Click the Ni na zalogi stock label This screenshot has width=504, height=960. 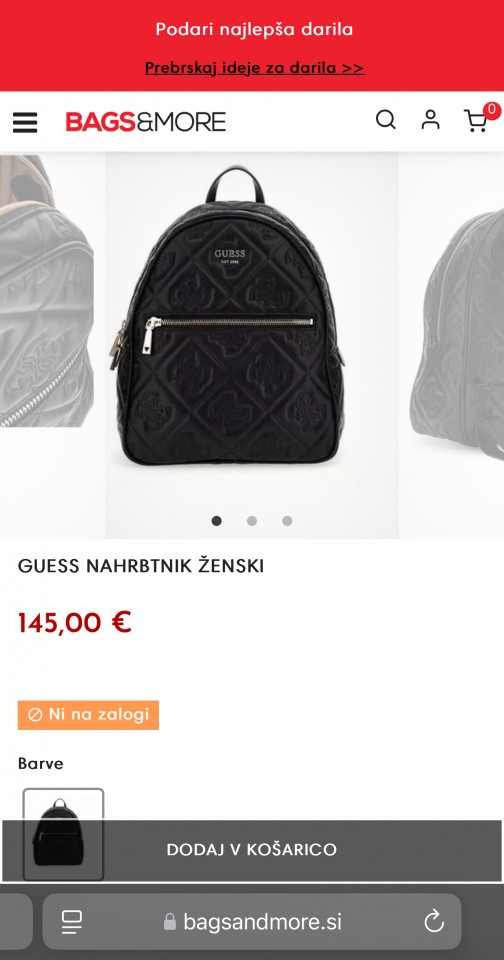(x=88, y=714)
